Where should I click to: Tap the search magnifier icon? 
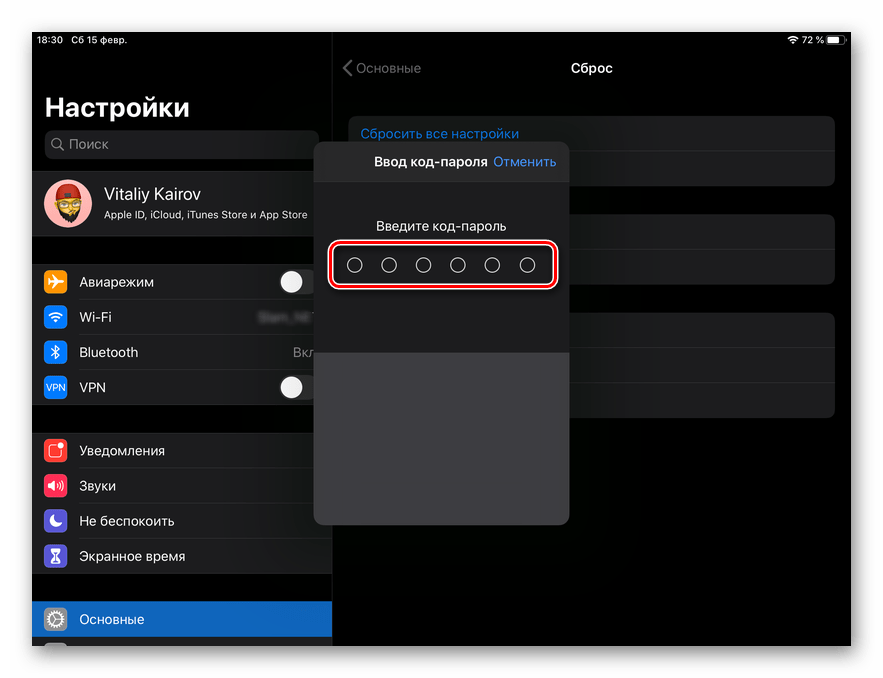point(57,144)
